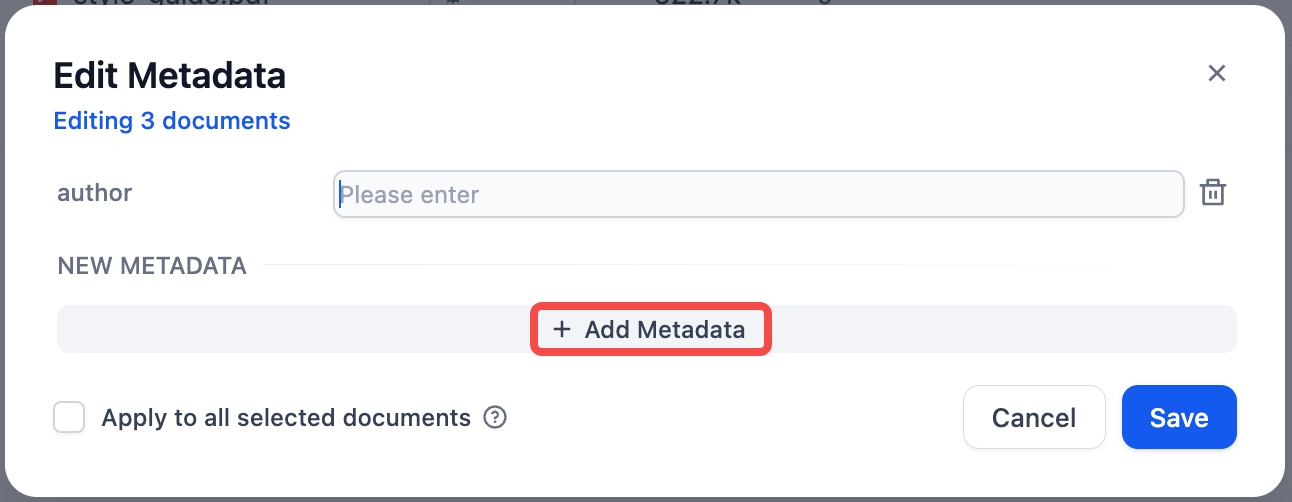
Task: Enable the Apply to all selected documents checkbox
Action: [69, 417]
